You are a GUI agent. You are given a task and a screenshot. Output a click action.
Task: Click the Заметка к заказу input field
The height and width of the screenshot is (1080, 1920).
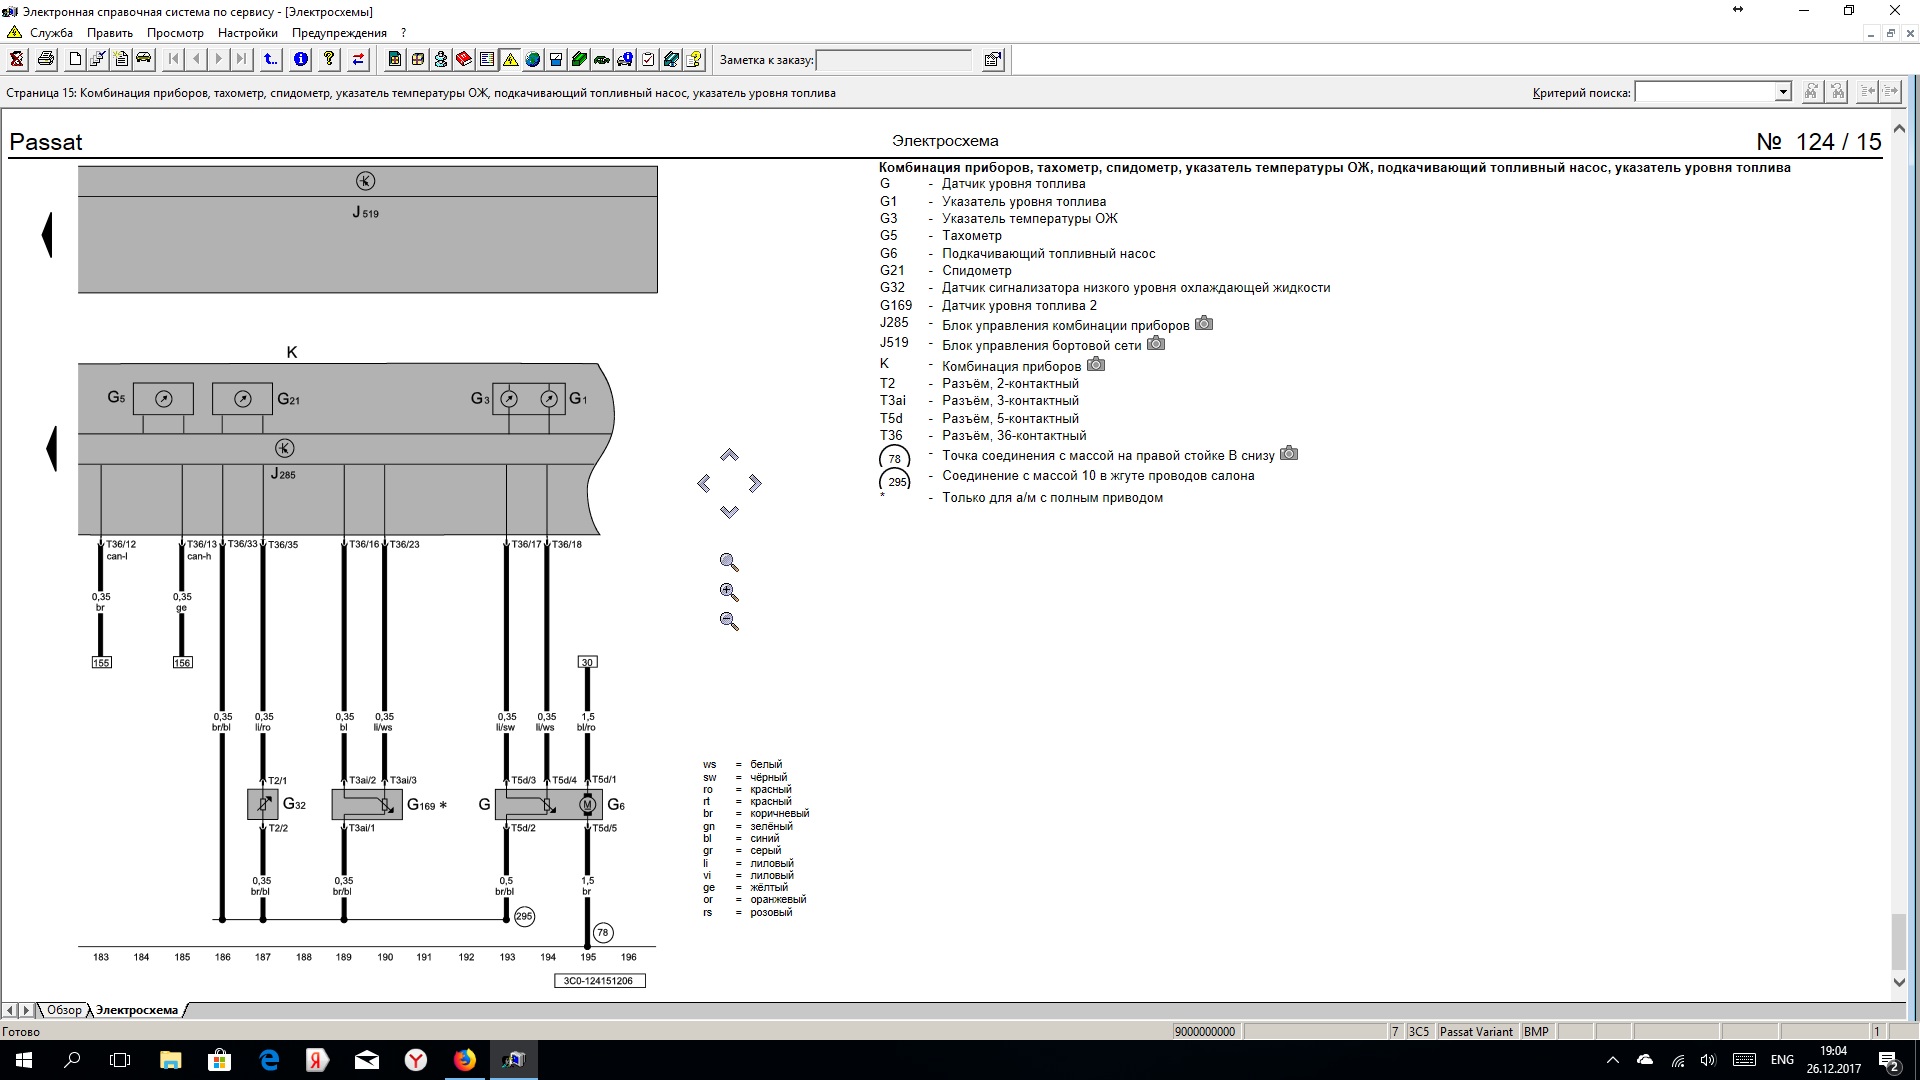click(894, 60)
